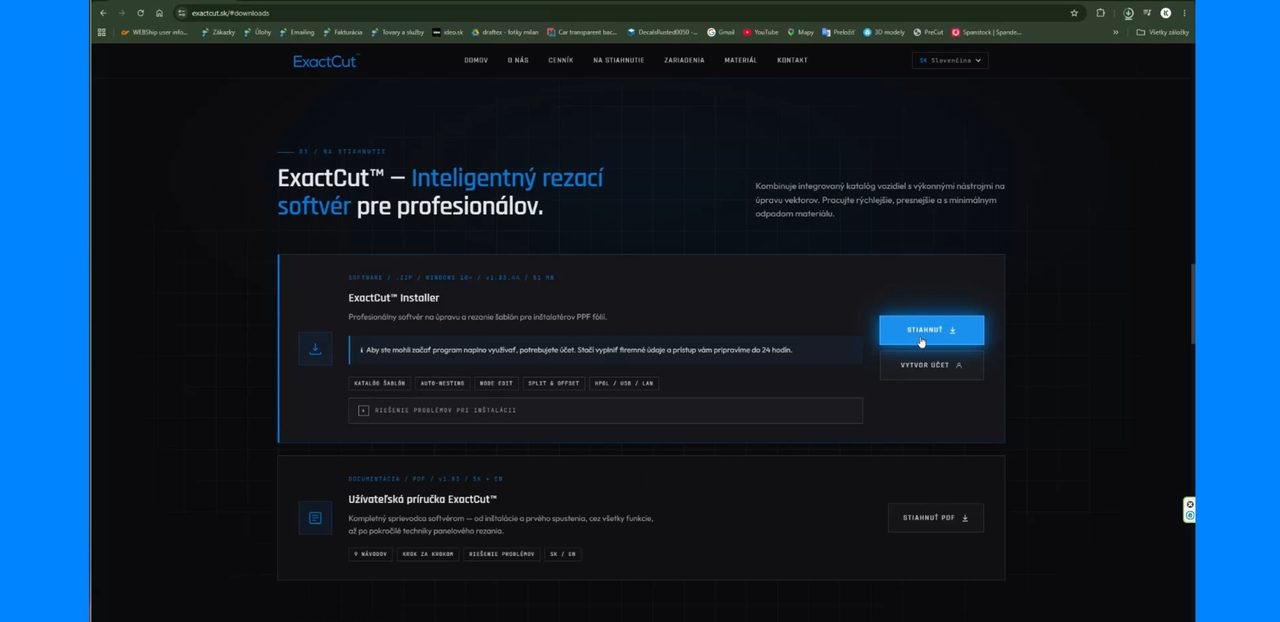
Task: Show browser downloads icon in toolbar
Action: coord(1128,13)
